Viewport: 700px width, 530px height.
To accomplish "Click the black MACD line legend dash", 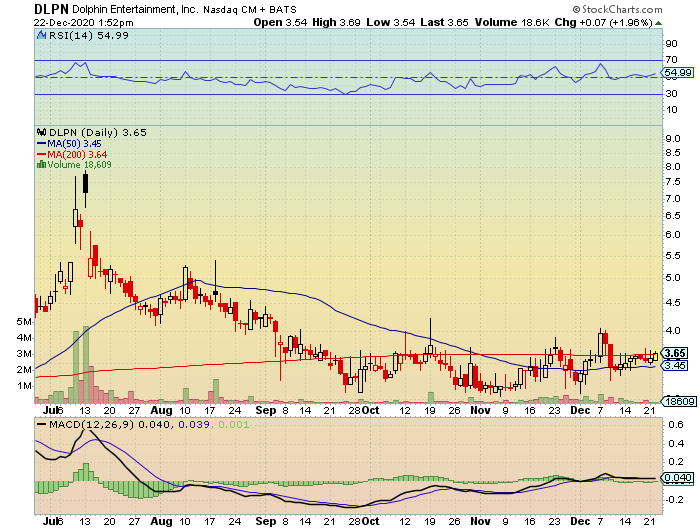I will pos(42,424).
